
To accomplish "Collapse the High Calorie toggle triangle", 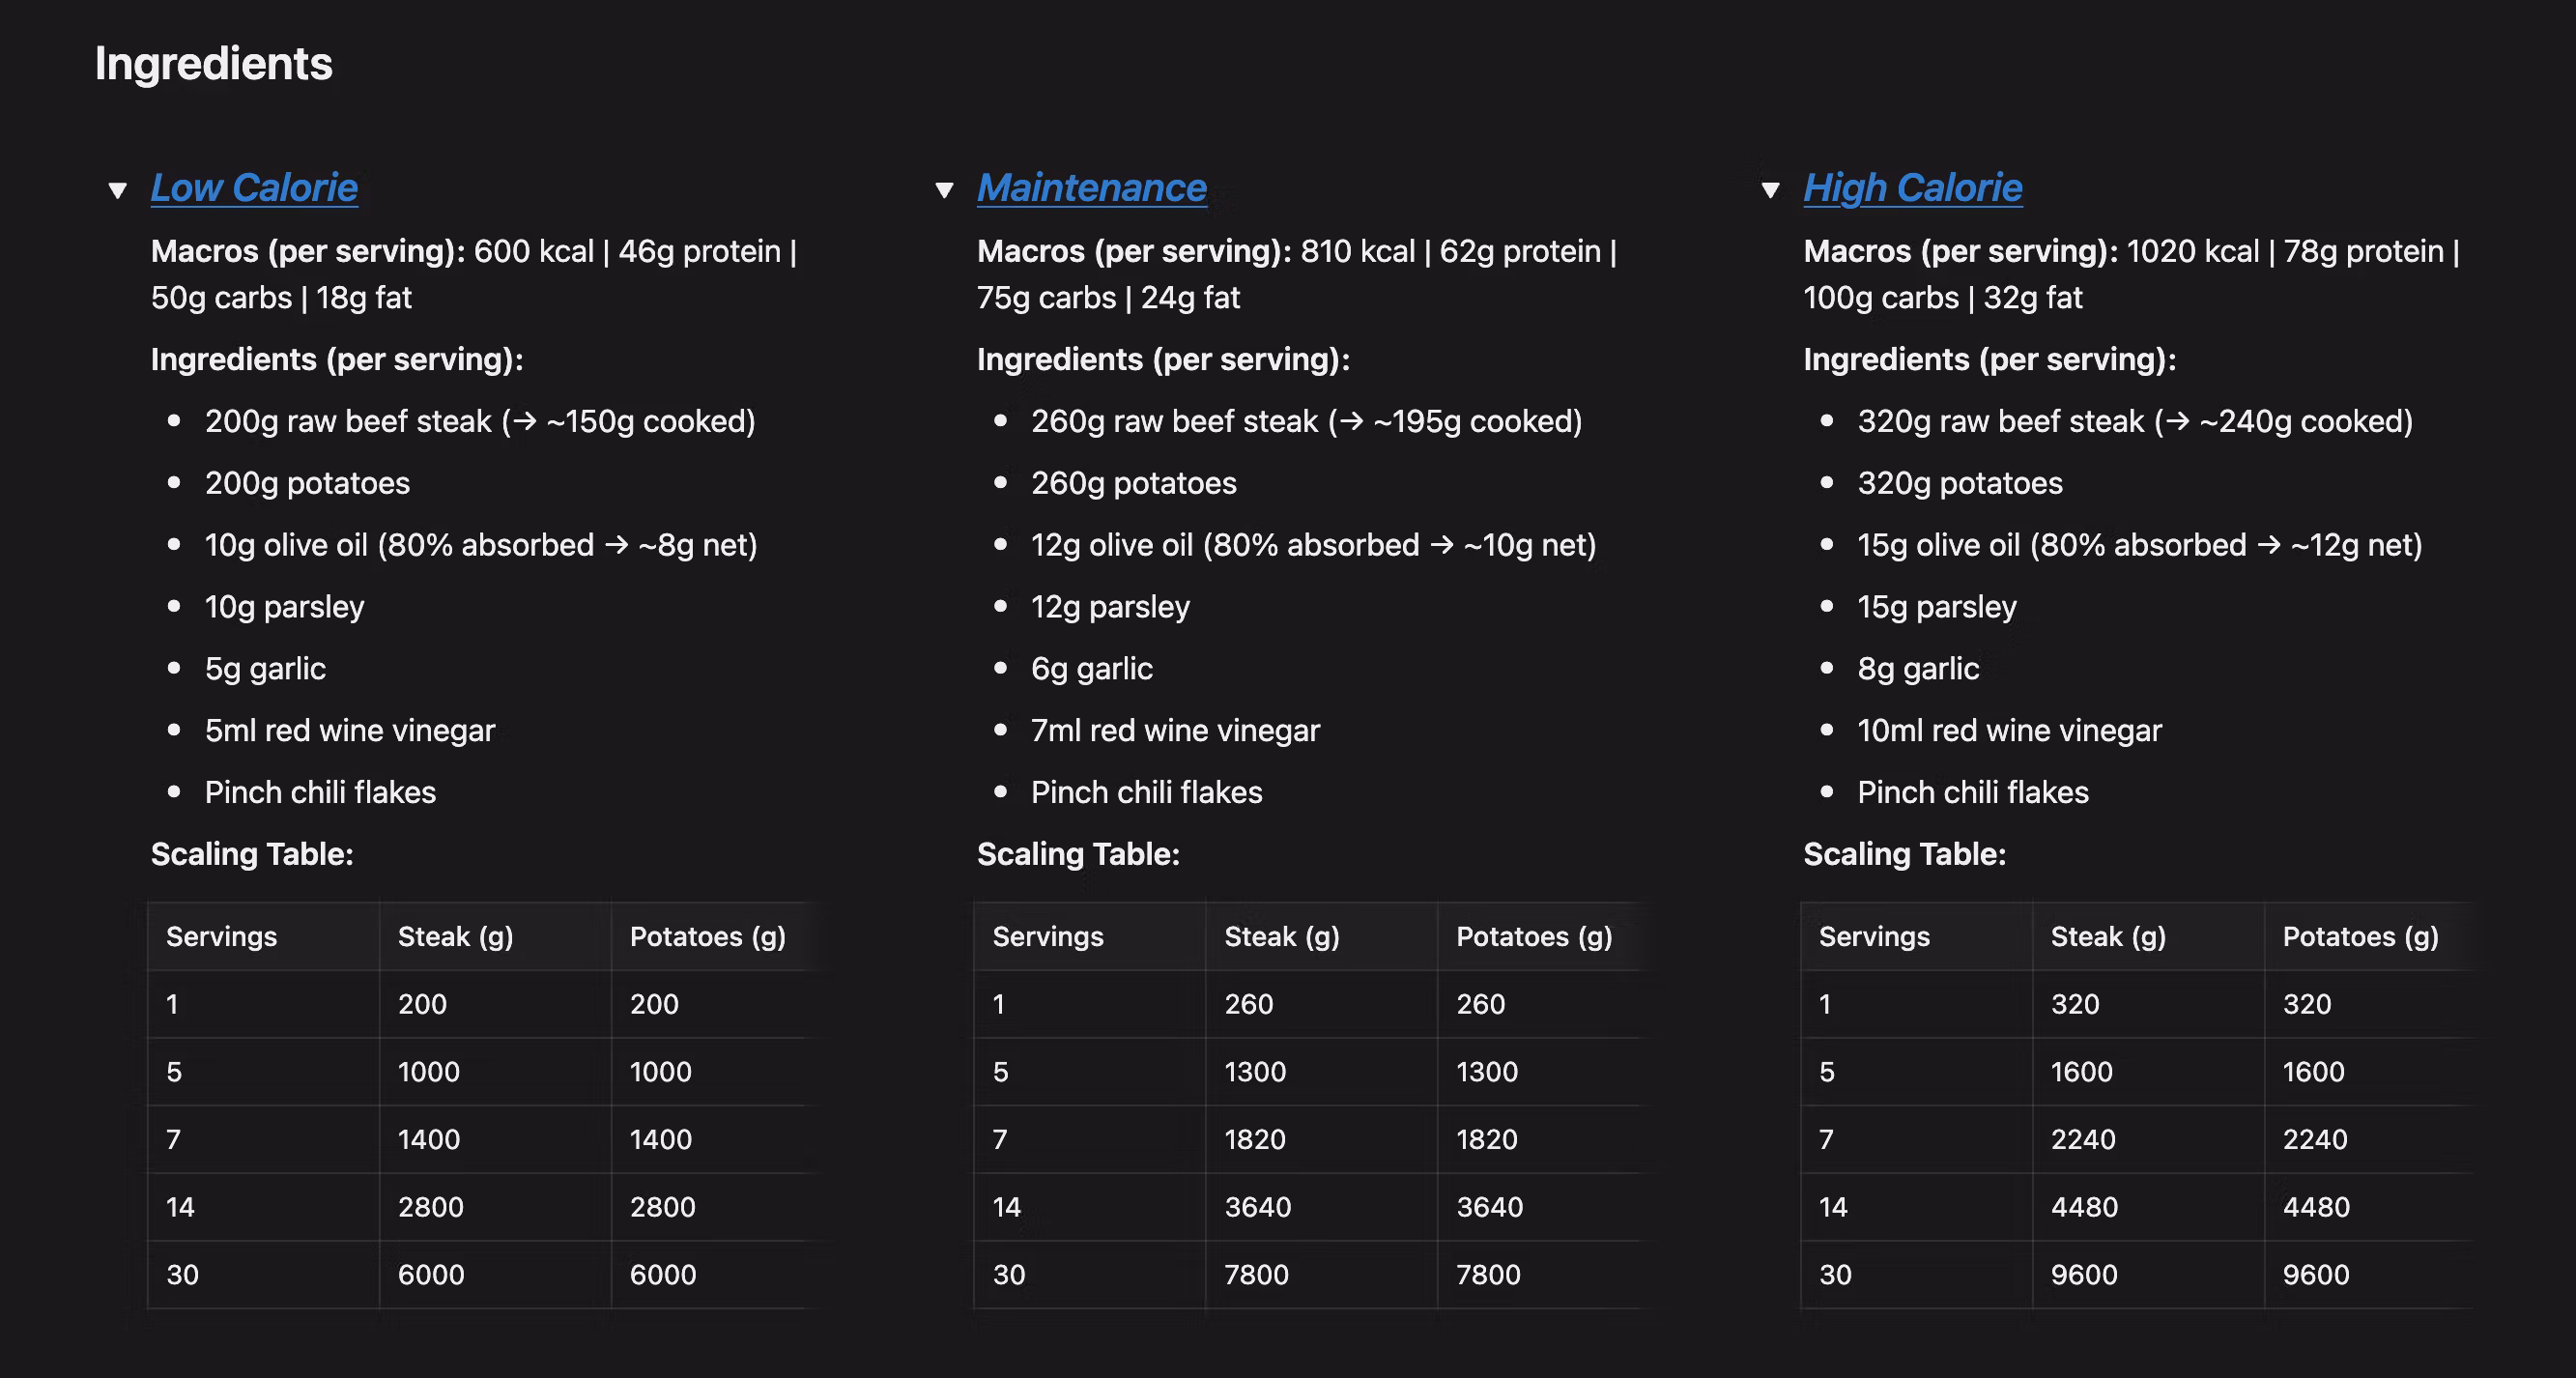I will click(1770, 190).
